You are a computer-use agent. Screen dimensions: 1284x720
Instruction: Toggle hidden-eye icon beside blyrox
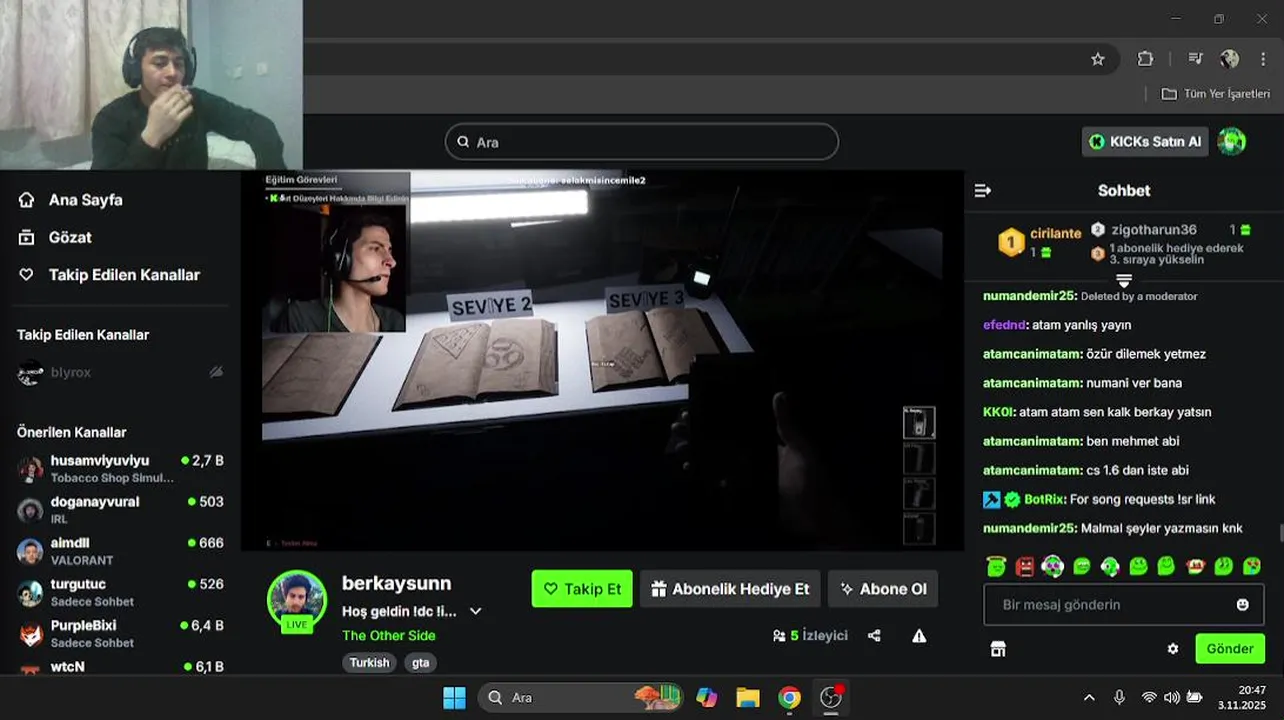coord(216,372)
